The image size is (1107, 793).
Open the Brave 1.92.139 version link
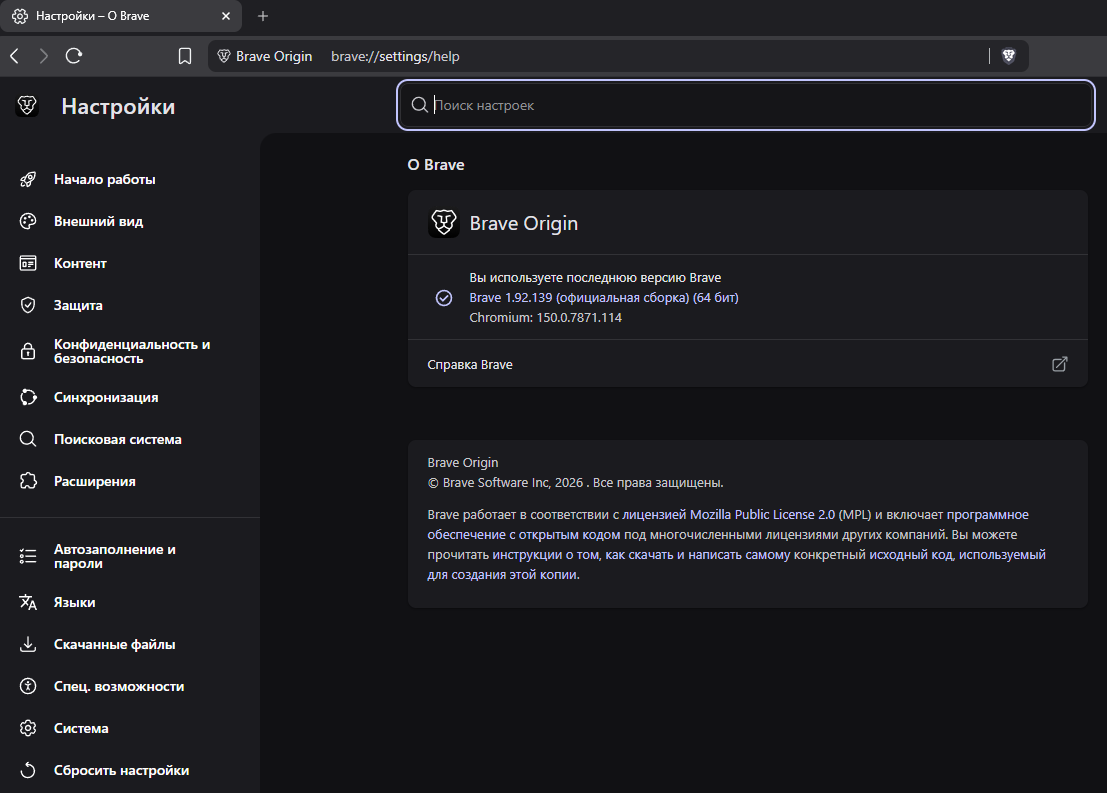(x=604, y=298)
